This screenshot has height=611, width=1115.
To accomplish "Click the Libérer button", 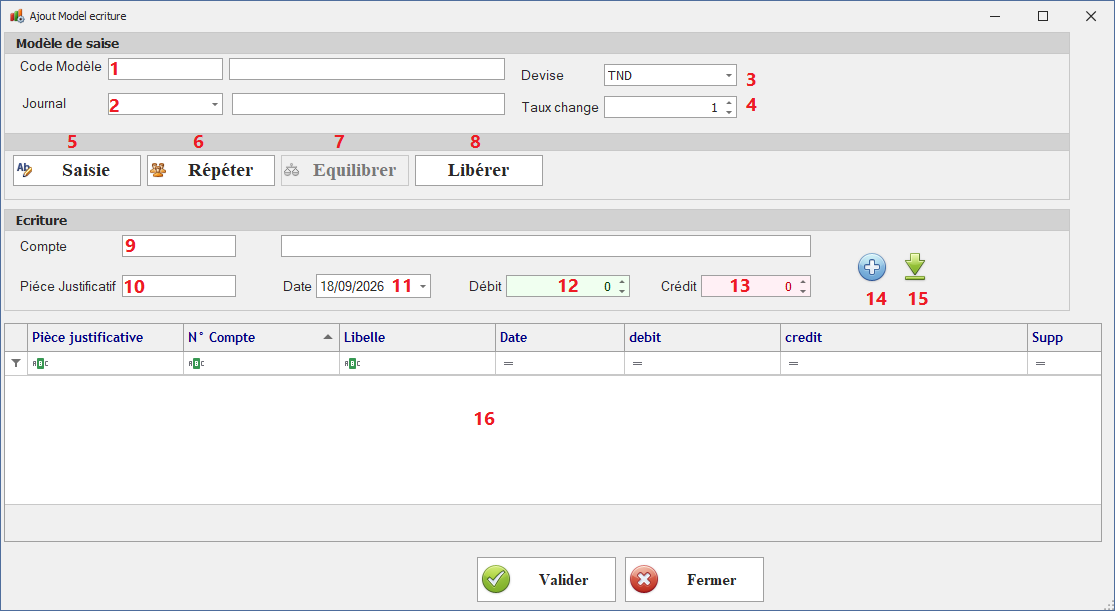I will [x=479, y=171].
